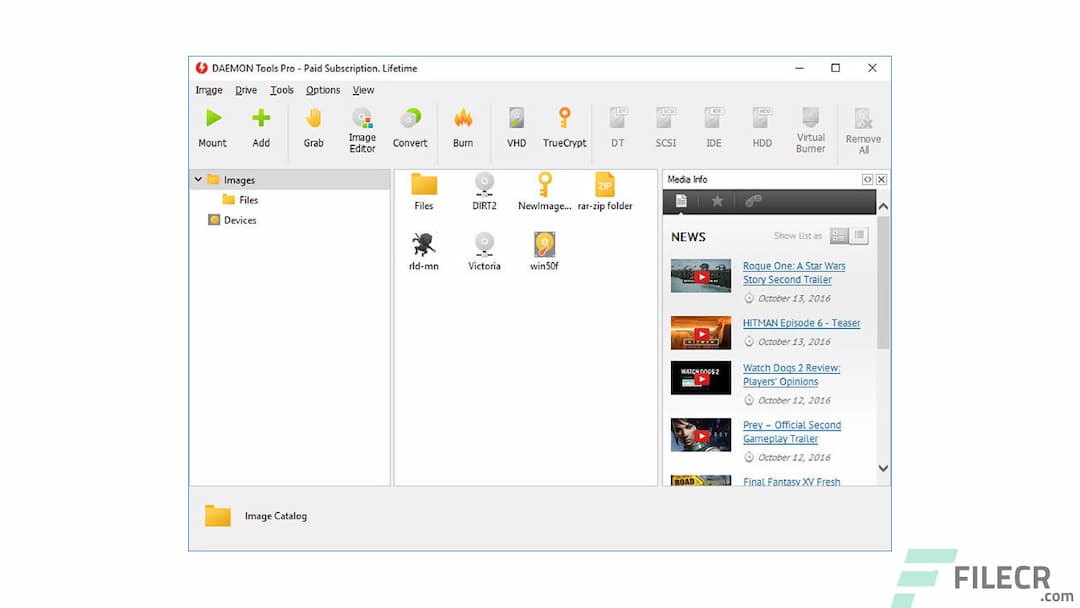Open the Image Editor tool

(362, 119)
